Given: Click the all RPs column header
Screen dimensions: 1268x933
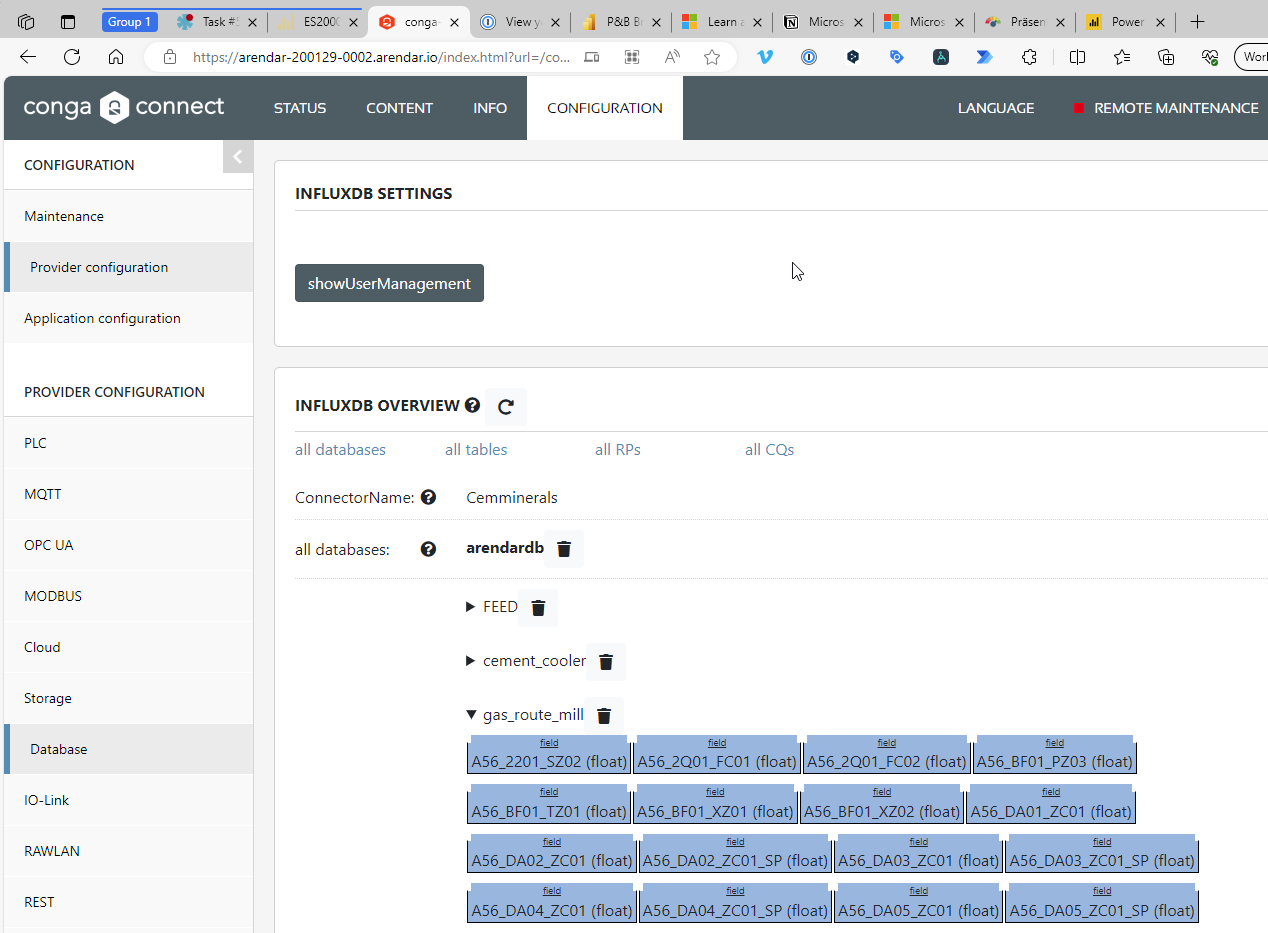Looking at the screenshot, I should click(x=618, y=450).
